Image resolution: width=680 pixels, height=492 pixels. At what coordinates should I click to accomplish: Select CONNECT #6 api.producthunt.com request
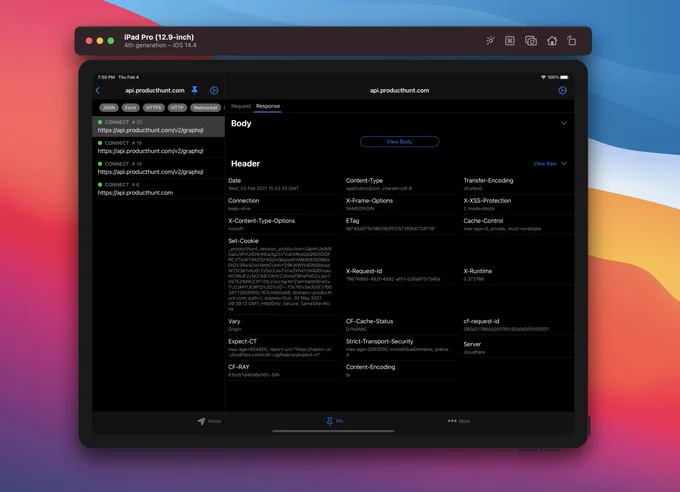point(158,189)
